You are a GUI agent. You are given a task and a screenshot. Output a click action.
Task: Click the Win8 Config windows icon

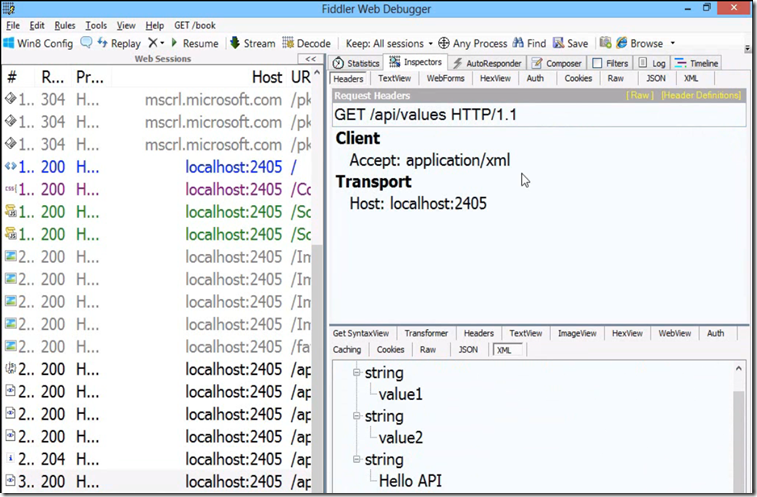point(9,43)
